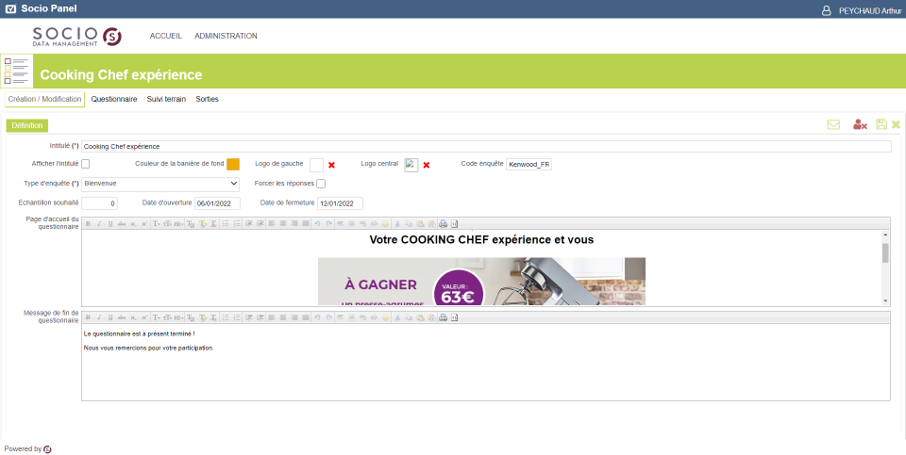The width and height of the screenshot is (906, 455).
Task: Click the envelope send-mail icon
Action: (x=833, y=124)
